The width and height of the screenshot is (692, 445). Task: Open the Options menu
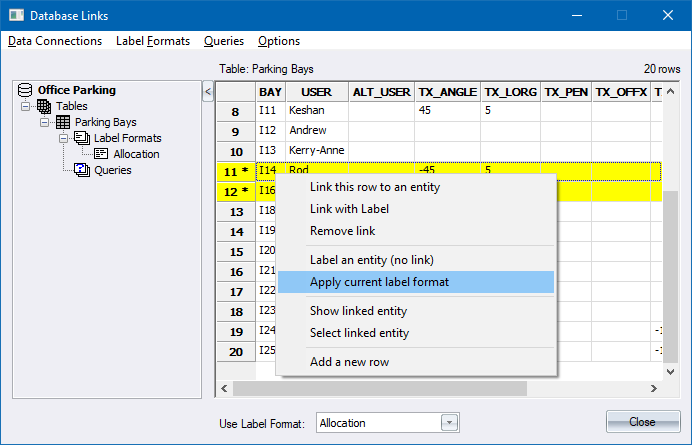click(x=279, y=41)
